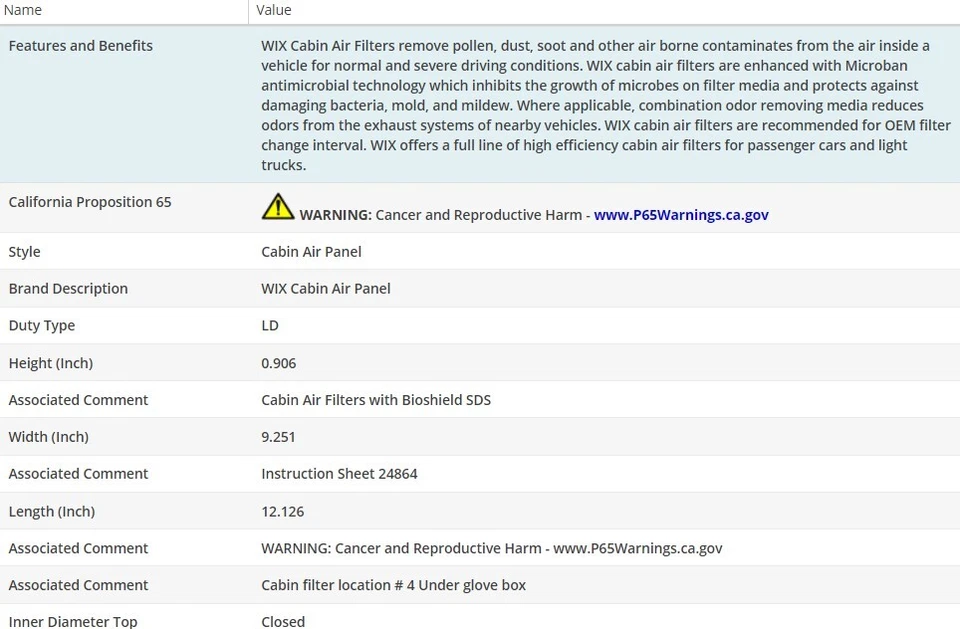Select the cabin filter location comment
The width and height of the screenshot is (960, 629).
393,585
